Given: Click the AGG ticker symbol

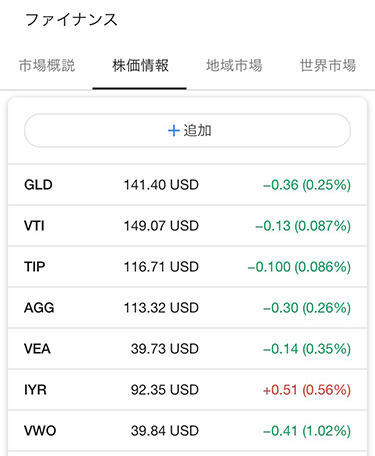Looking at the screenshot, I should point(39,308).
